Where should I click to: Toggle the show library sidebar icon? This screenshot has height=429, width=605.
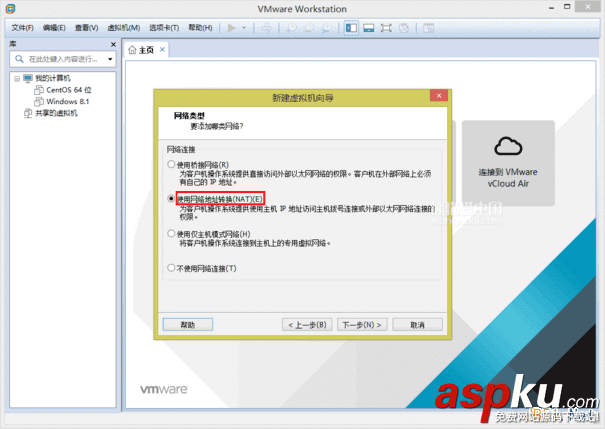pyautogui.click(x=351, y=28)
